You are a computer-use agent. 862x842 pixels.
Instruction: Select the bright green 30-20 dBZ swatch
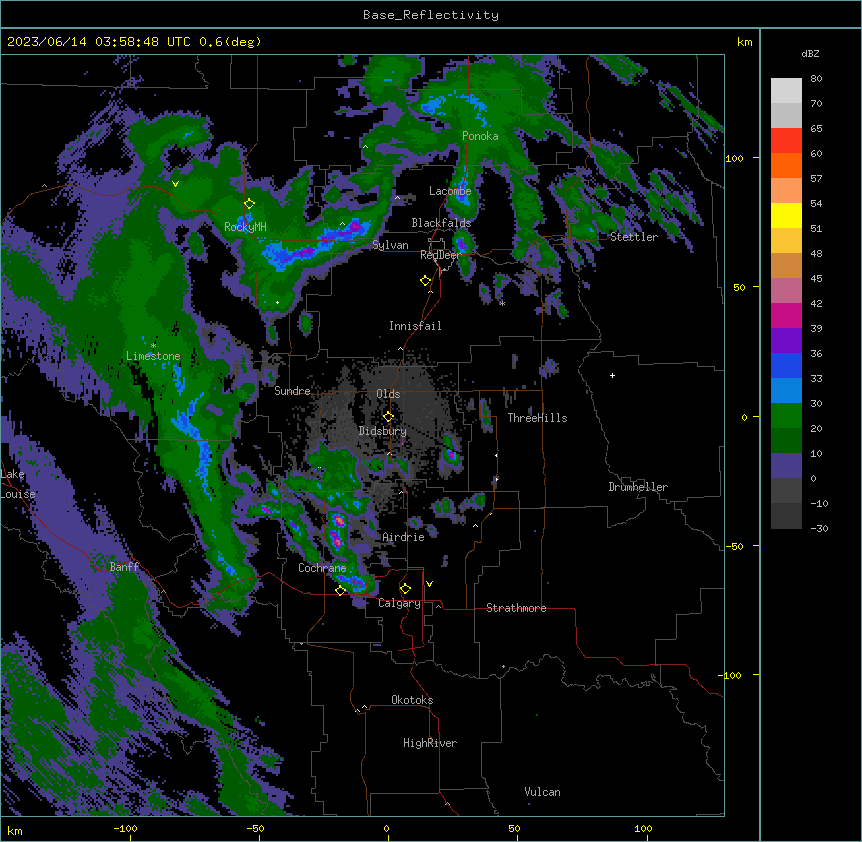click(786, 416)
